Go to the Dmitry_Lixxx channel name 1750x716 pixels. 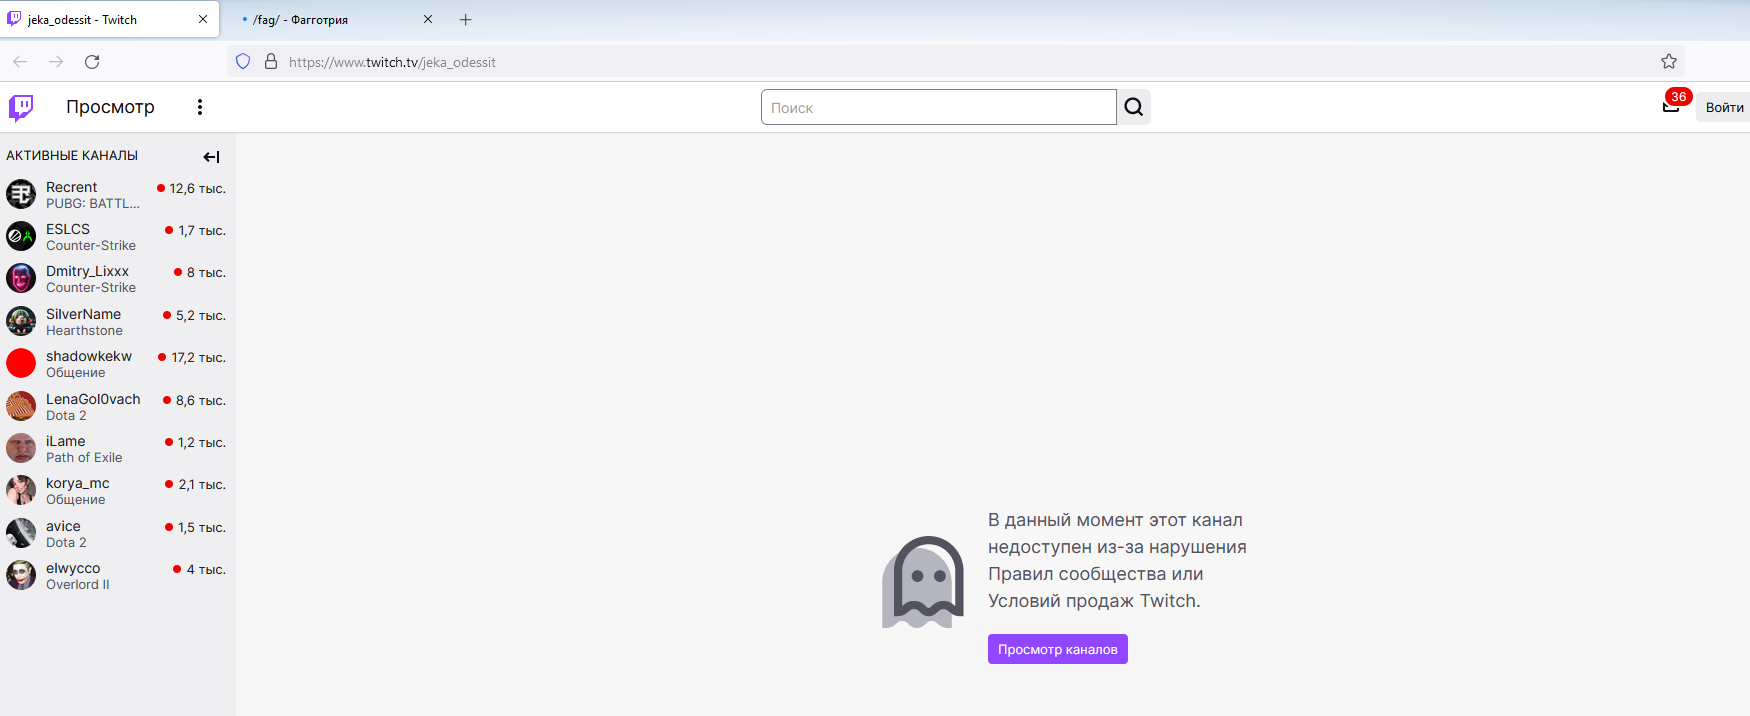[x=87, y=271]
